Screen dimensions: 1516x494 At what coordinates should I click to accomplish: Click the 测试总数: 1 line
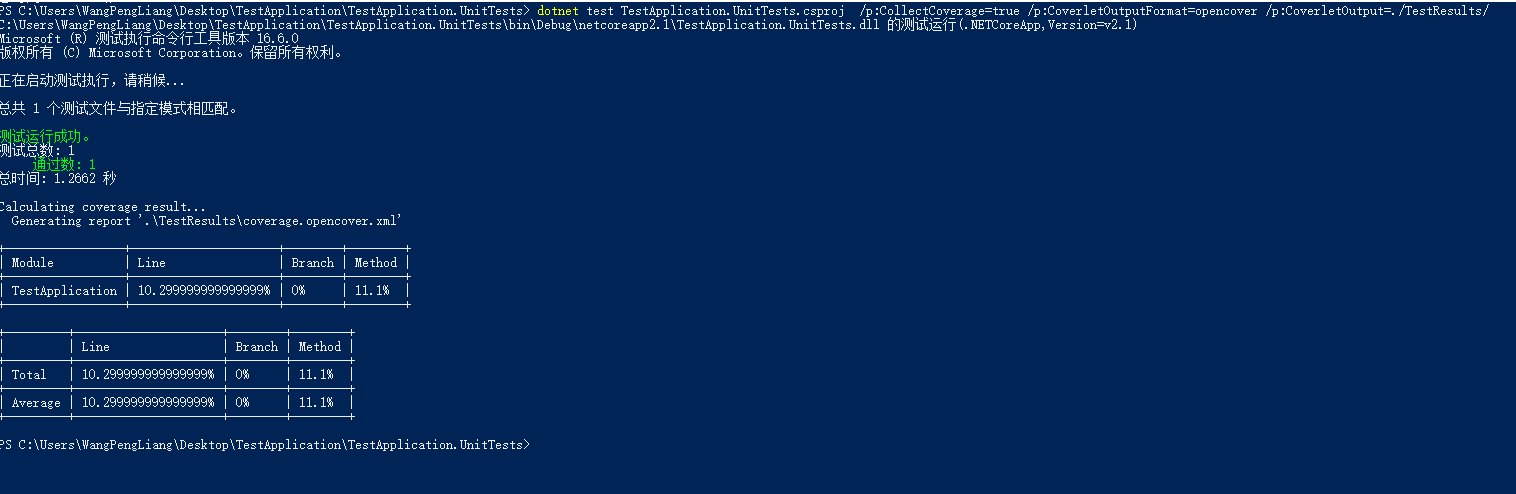coord(37,150)
